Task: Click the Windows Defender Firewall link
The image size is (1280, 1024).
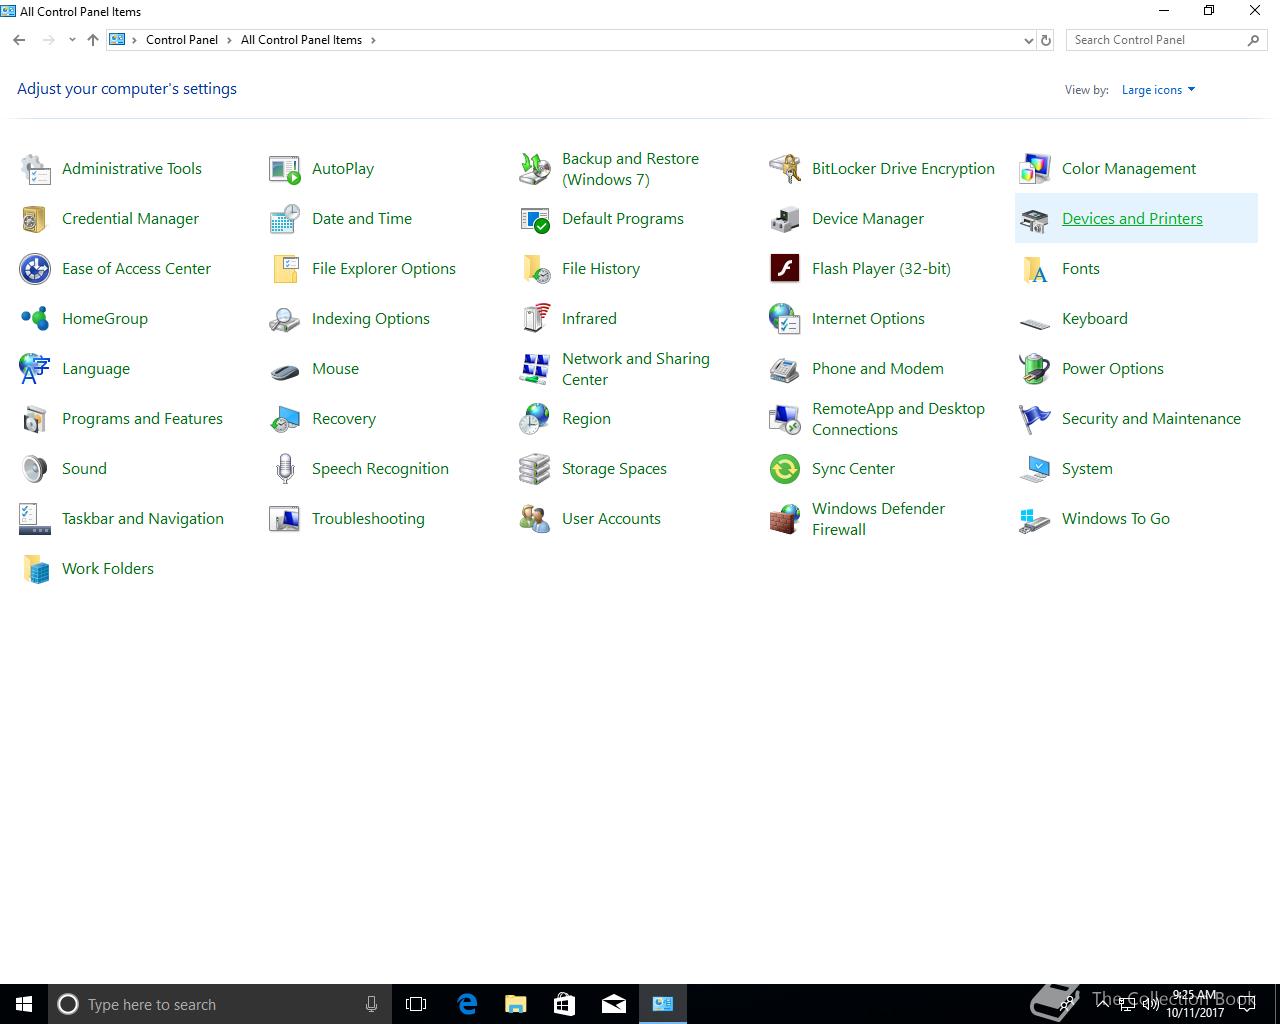Action: point(878,519)
